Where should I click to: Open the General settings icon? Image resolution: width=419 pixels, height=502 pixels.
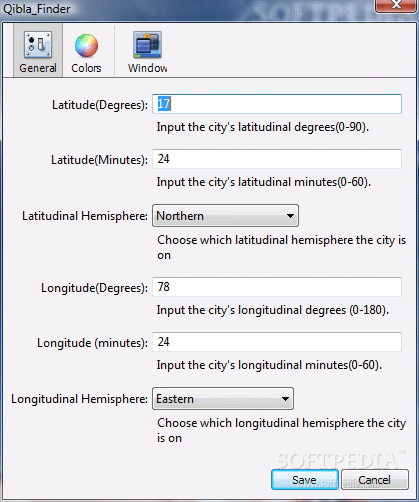coord(38,51)
